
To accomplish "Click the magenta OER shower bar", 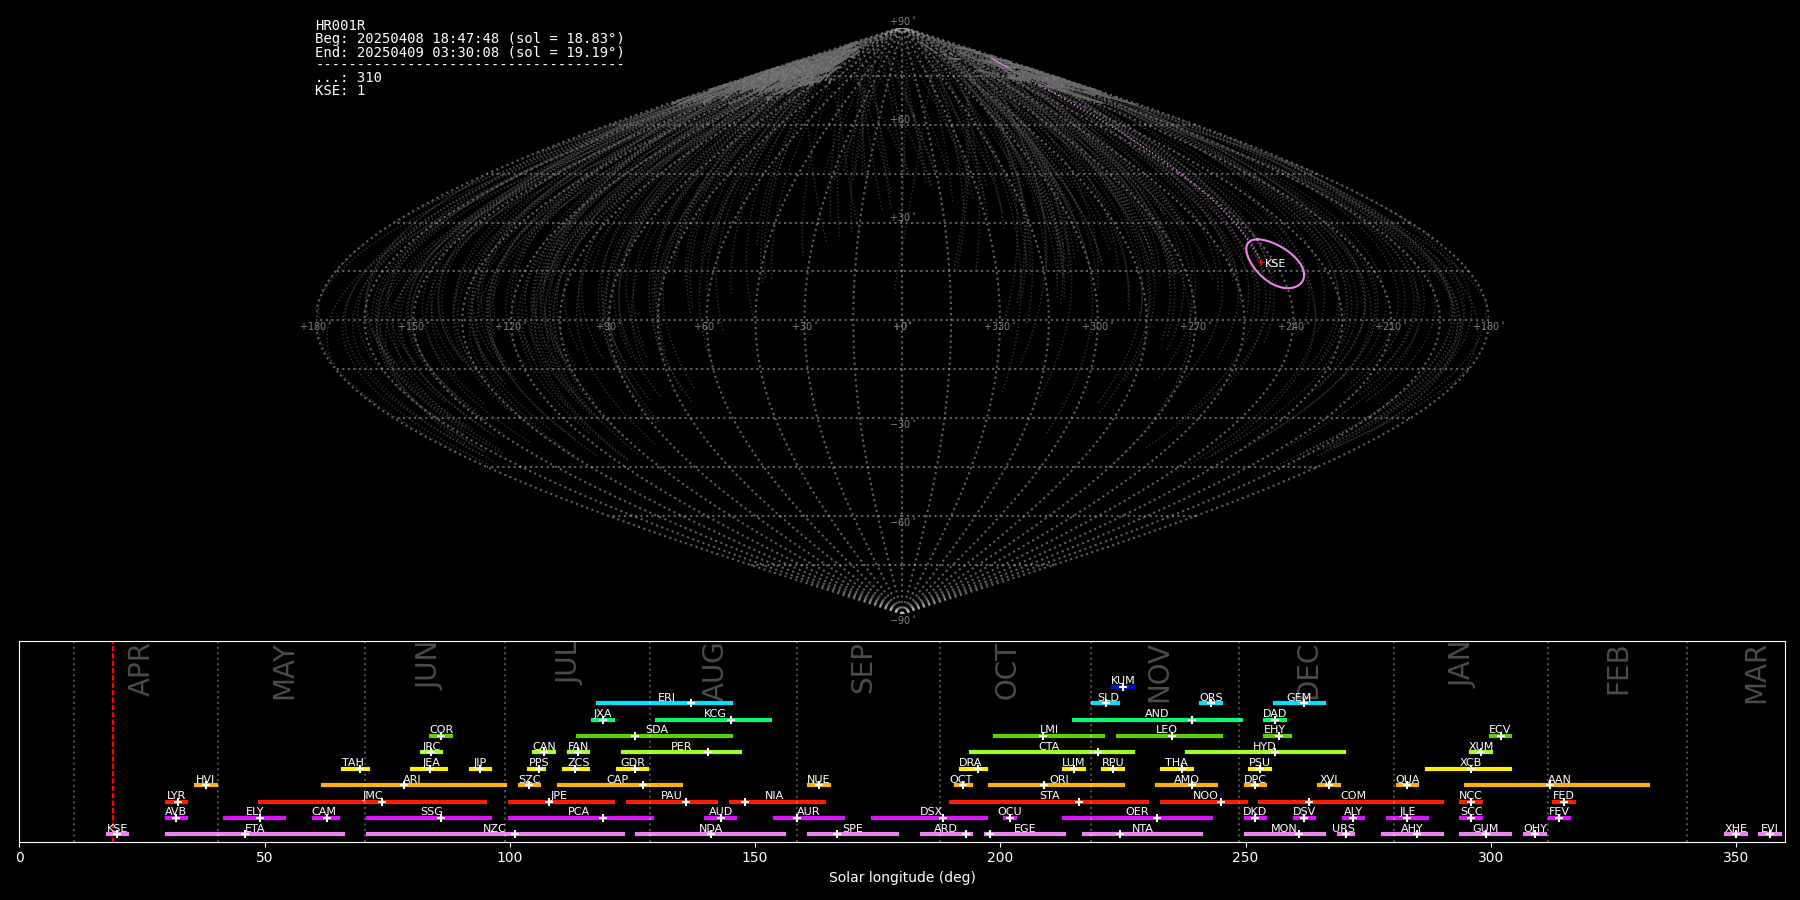I will tap(1137, 818).
